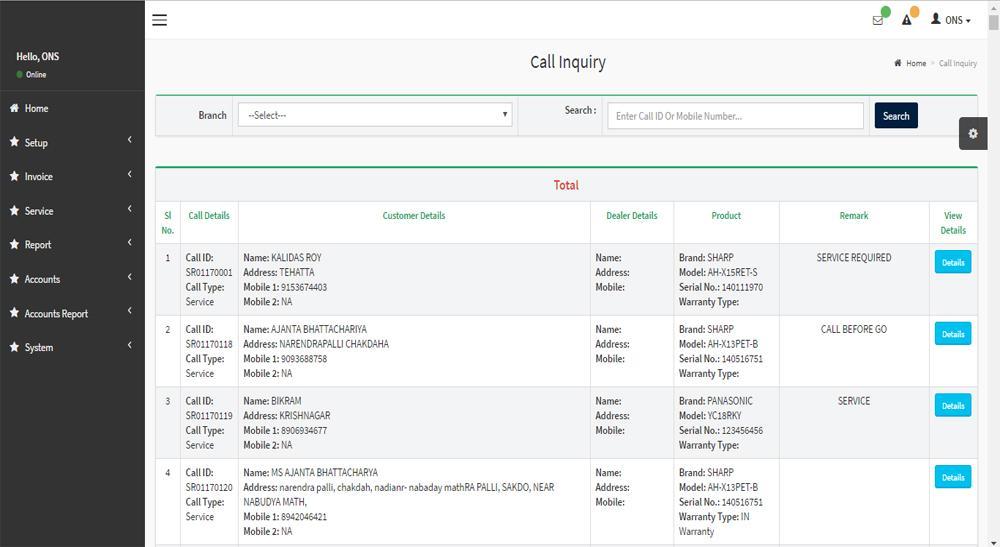This screenshot has width=1000, height=547.
Task: Click Name: MS AJANTA BHATTACHARYA text
Action: [311, 472]
